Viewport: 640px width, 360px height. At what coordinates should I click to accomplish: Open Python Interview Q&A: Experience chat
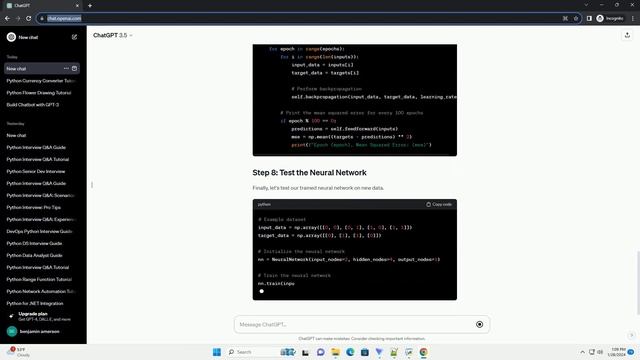point(41,220)
